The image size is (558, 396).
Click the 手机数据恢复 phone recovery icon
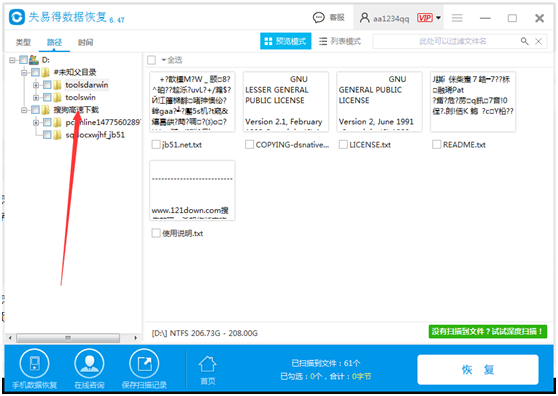[x=35, y=363]
